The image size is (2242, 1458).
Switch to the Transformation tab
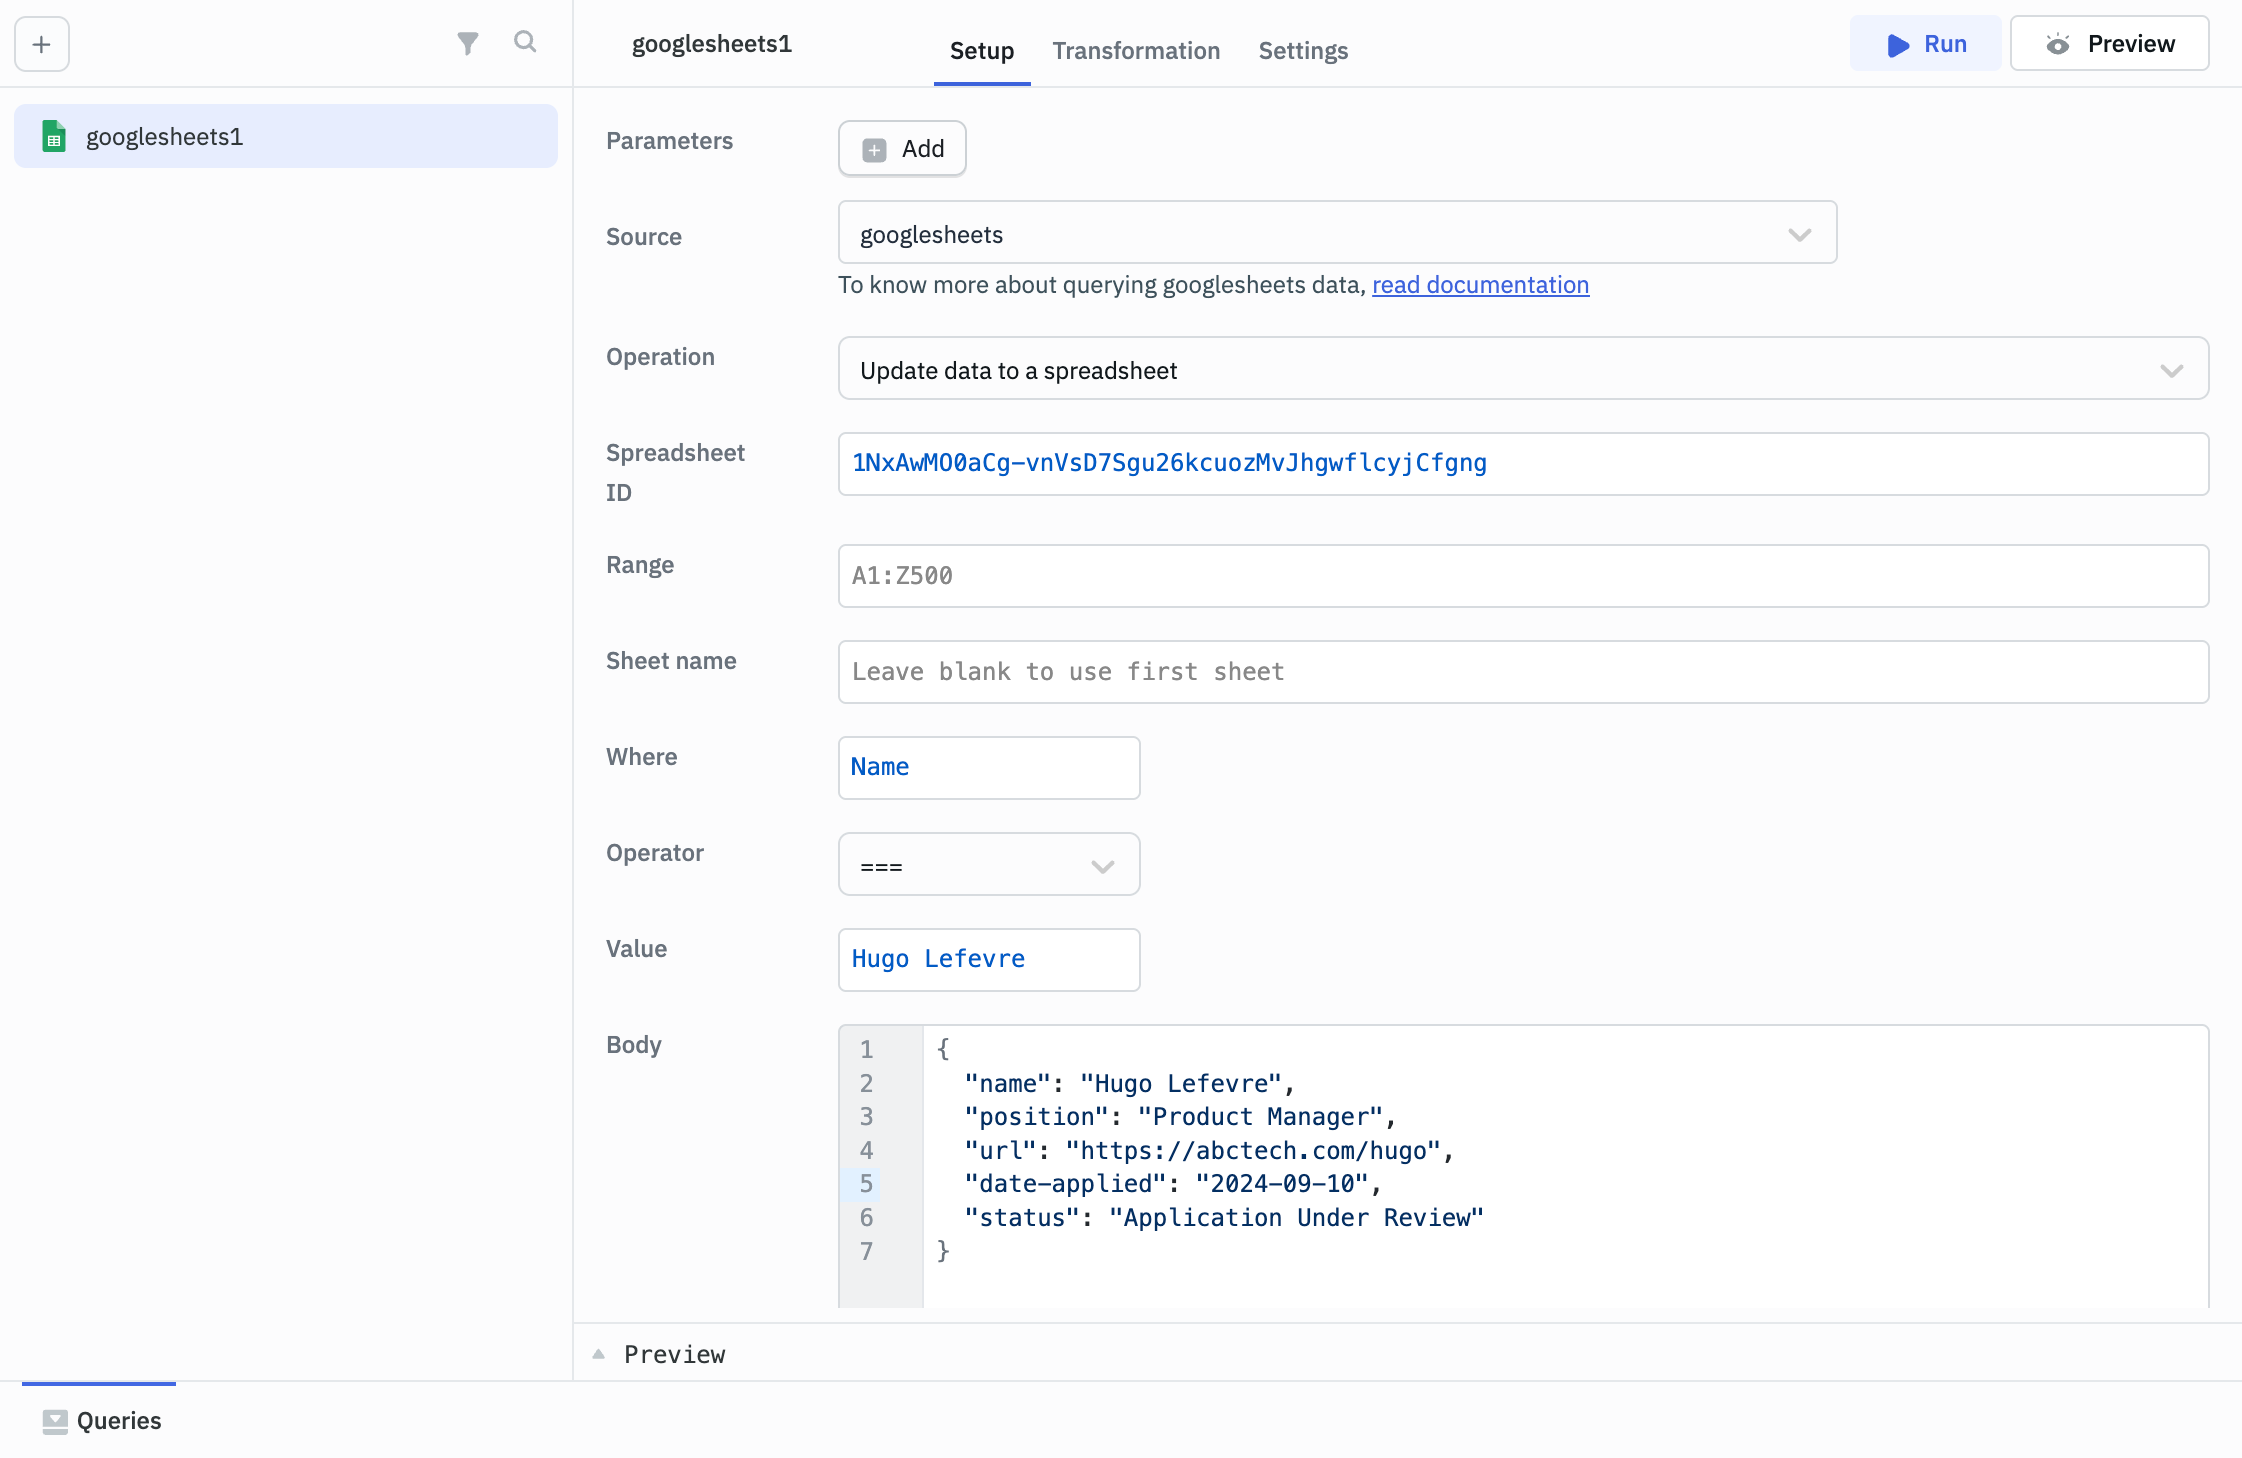point(1136,51)
